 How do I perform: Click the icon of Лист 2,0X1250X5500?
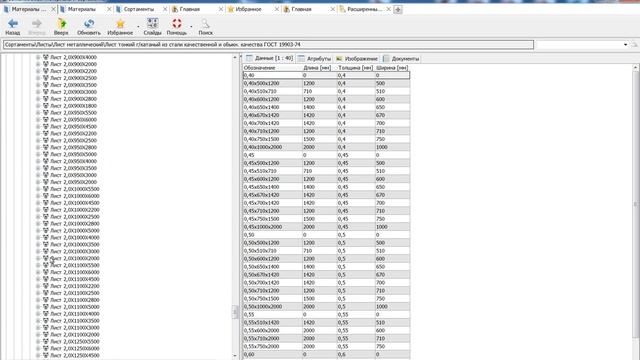(46, 342)
